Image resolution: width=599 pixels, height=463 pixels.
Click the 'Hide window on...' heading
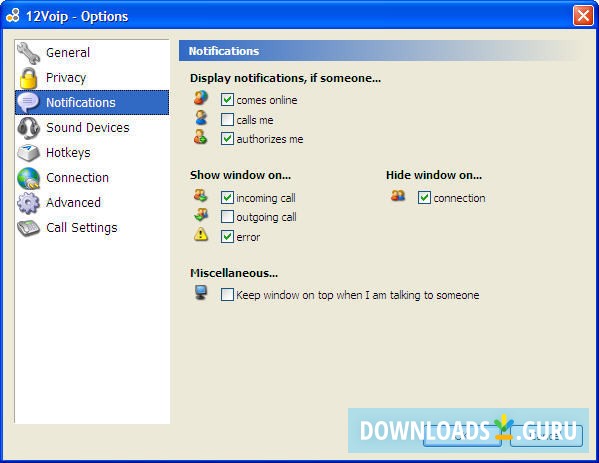click(434, 175)
